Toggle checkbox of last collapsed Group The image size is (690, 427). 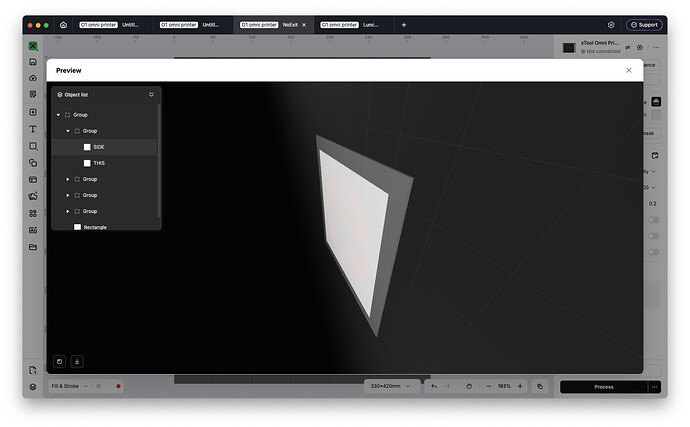77,212
